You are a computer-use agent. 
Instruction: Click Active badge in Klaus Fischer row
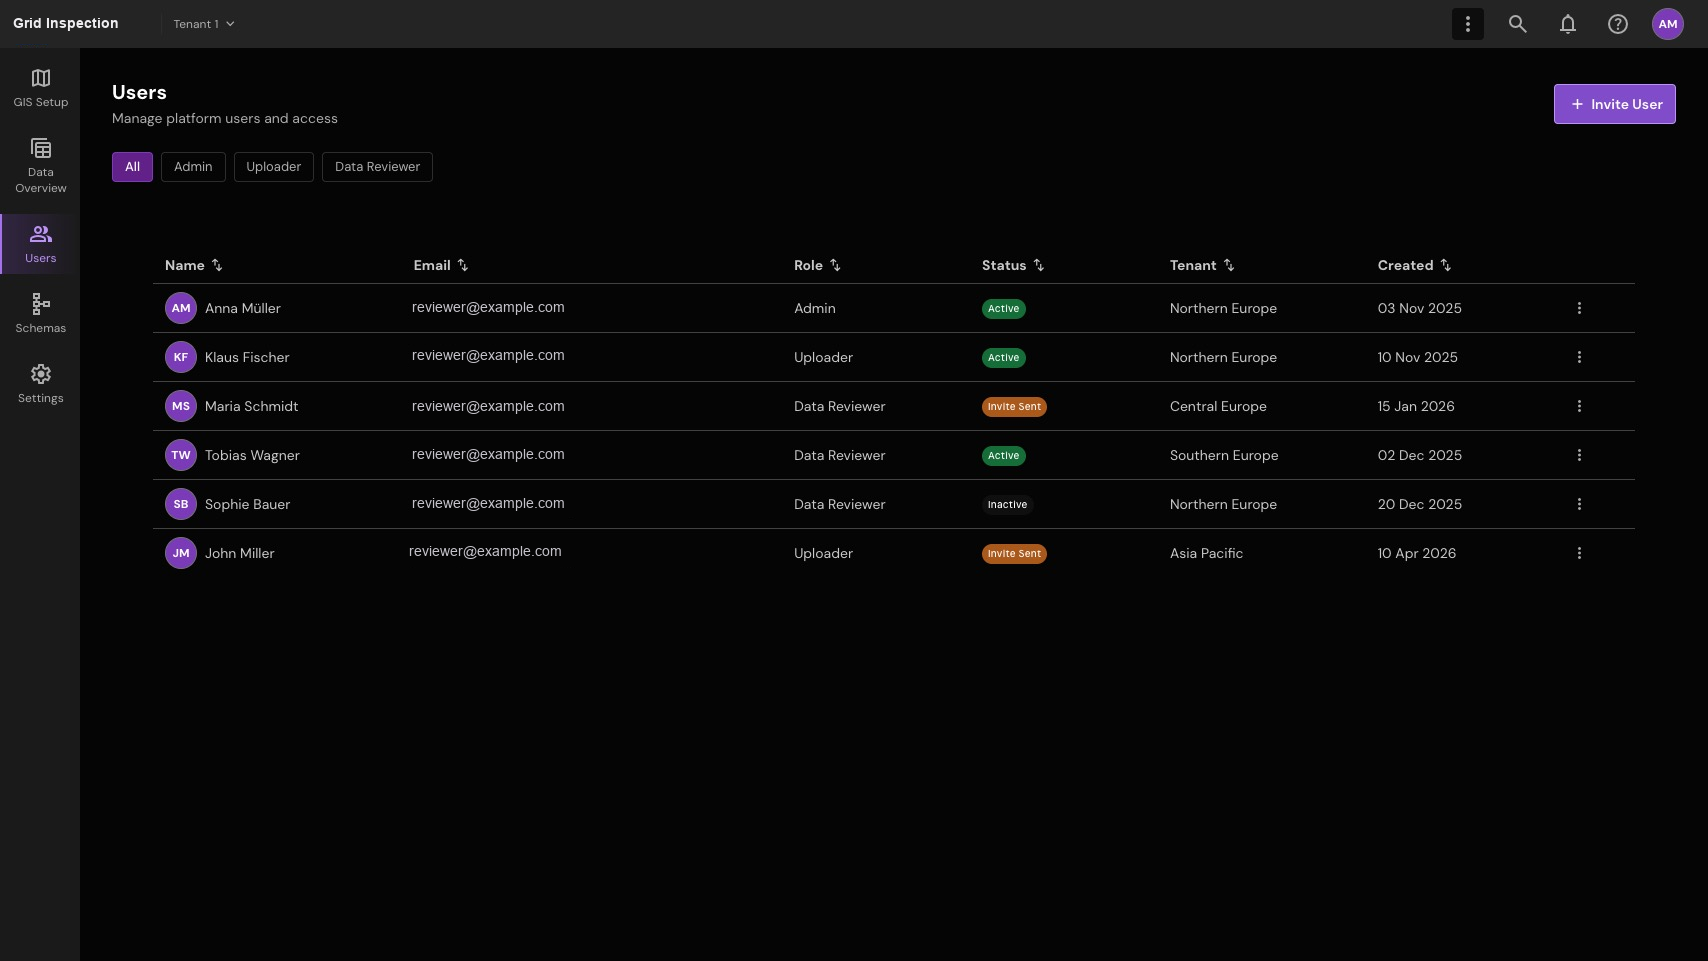[1004, 358]
